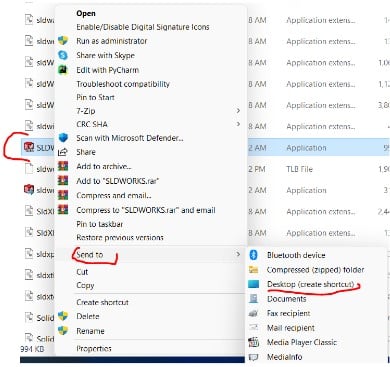This screenshot has height=367, width=390.
Task: Select Scan with Microsoft Defender
Action: [130, 138]
